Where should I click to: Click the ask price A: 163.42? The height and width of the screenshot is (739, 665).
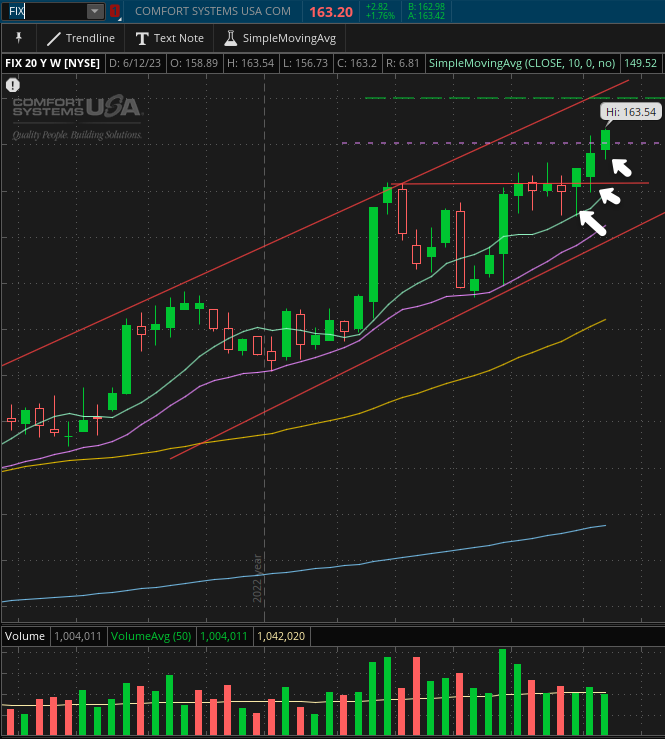(427, 16)
